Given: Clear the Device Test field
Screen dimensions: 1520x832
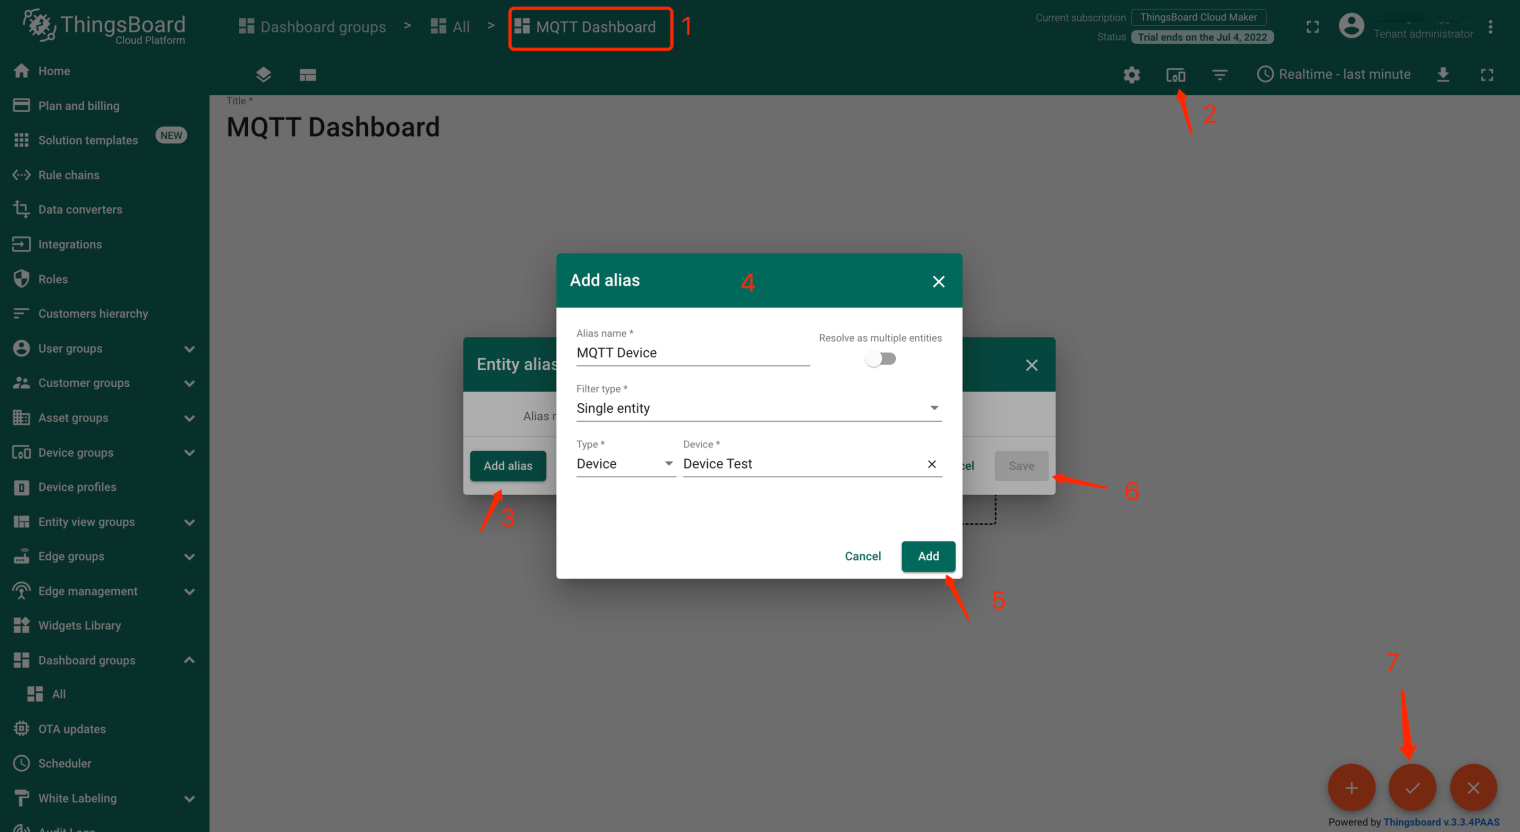Looking at the screenshot, I should tap(932, 464).
